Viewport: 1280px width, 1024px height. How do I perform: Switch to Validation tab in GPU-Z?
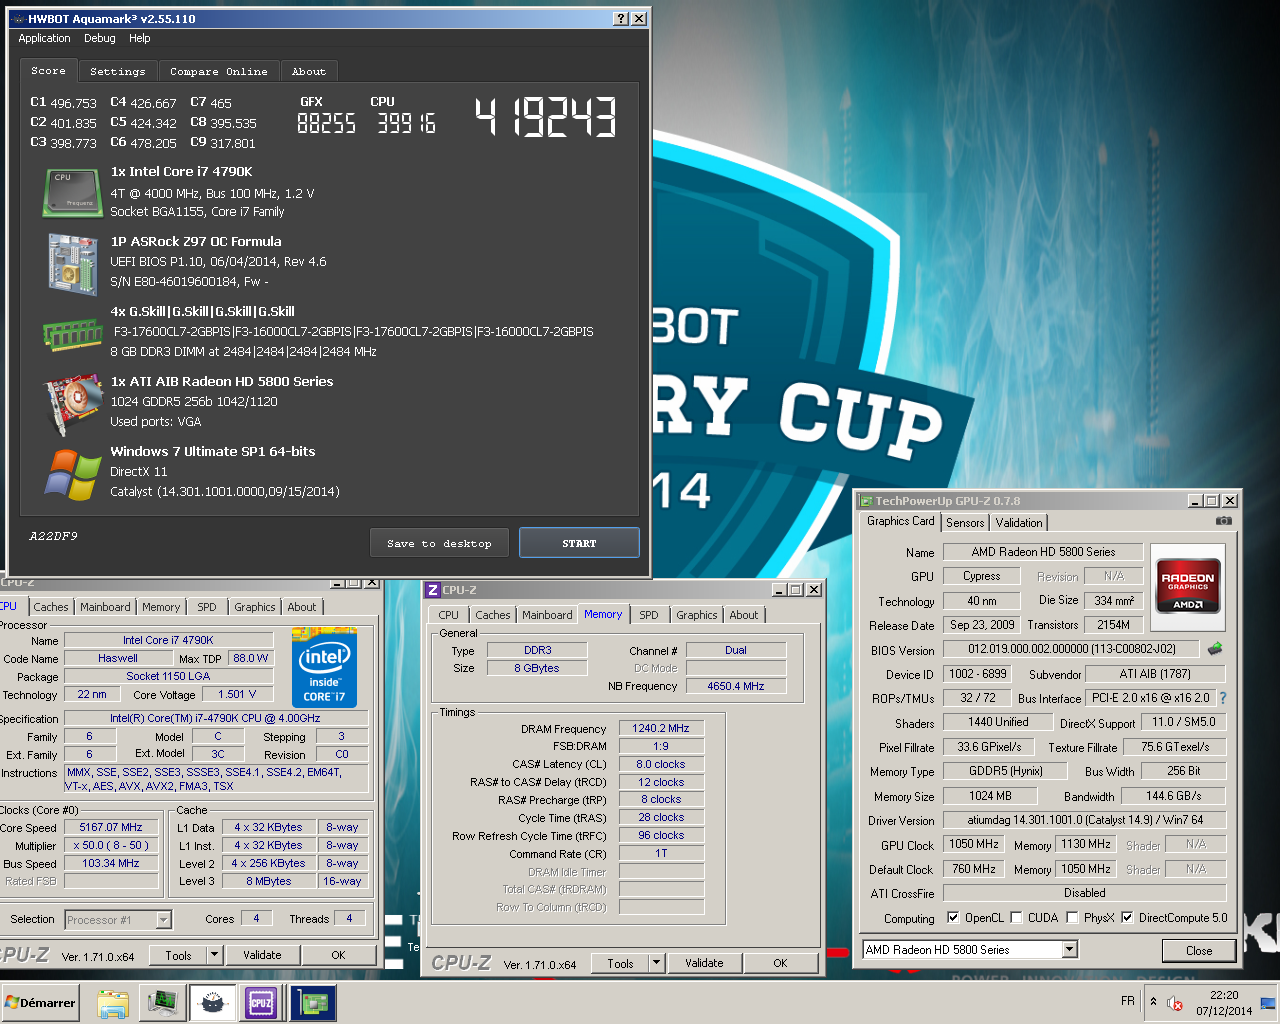click(x=1019, y=522)
